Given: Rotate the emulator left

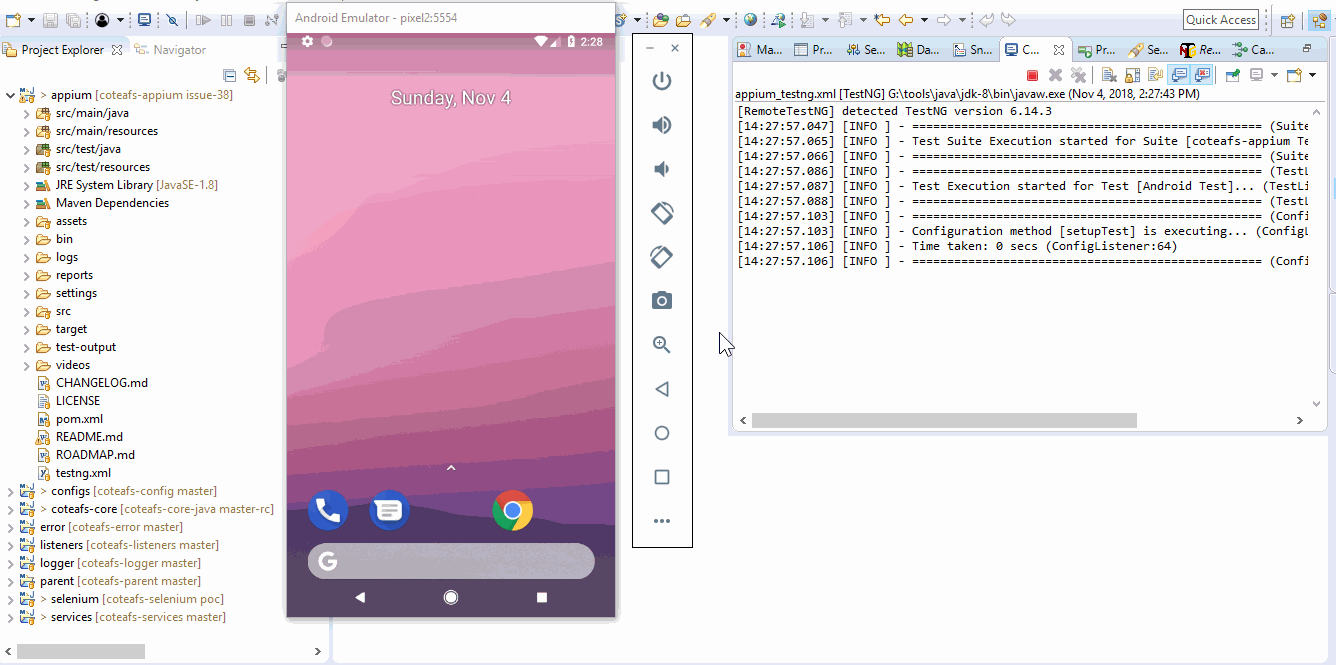Looking at the screenshot, I should click(661, 213).
